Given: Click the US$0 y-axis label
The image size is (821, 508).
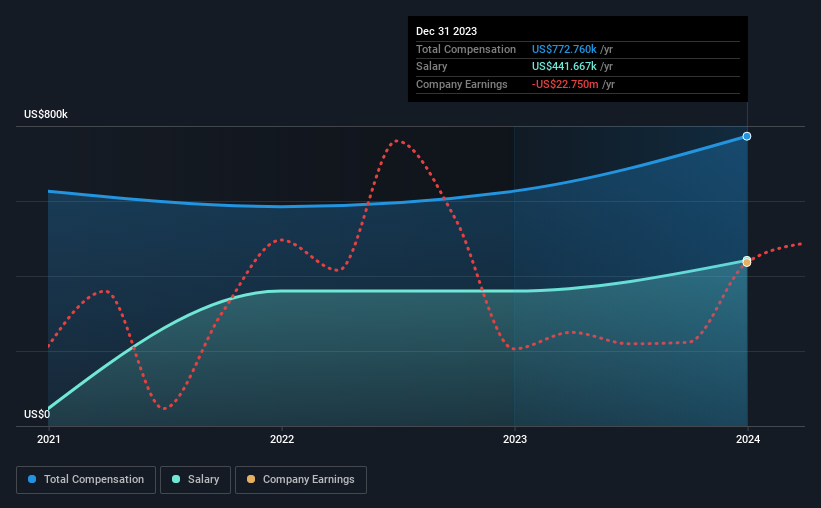Looking at the screenshot, I should tap(37, 414).
